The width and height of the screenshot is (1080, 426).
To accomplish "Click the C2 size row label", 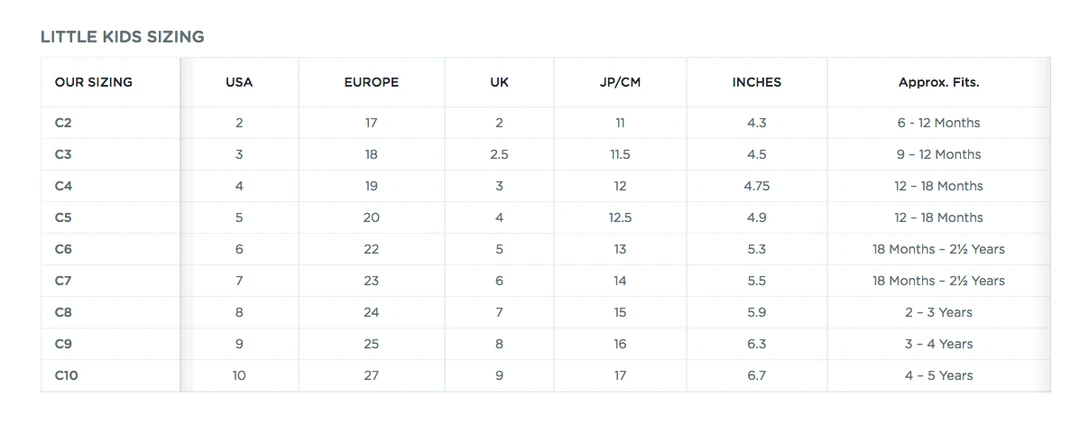I will (x=63, y=123).
